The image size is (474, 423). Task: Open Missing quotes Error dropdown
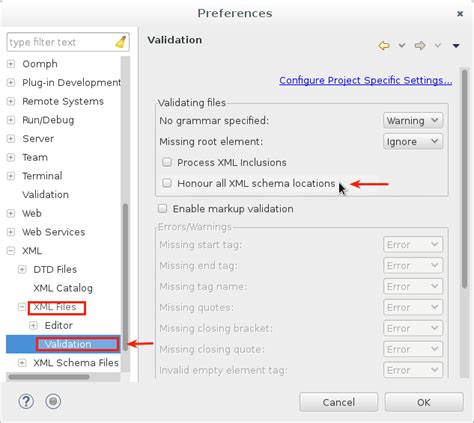[413, 307]
